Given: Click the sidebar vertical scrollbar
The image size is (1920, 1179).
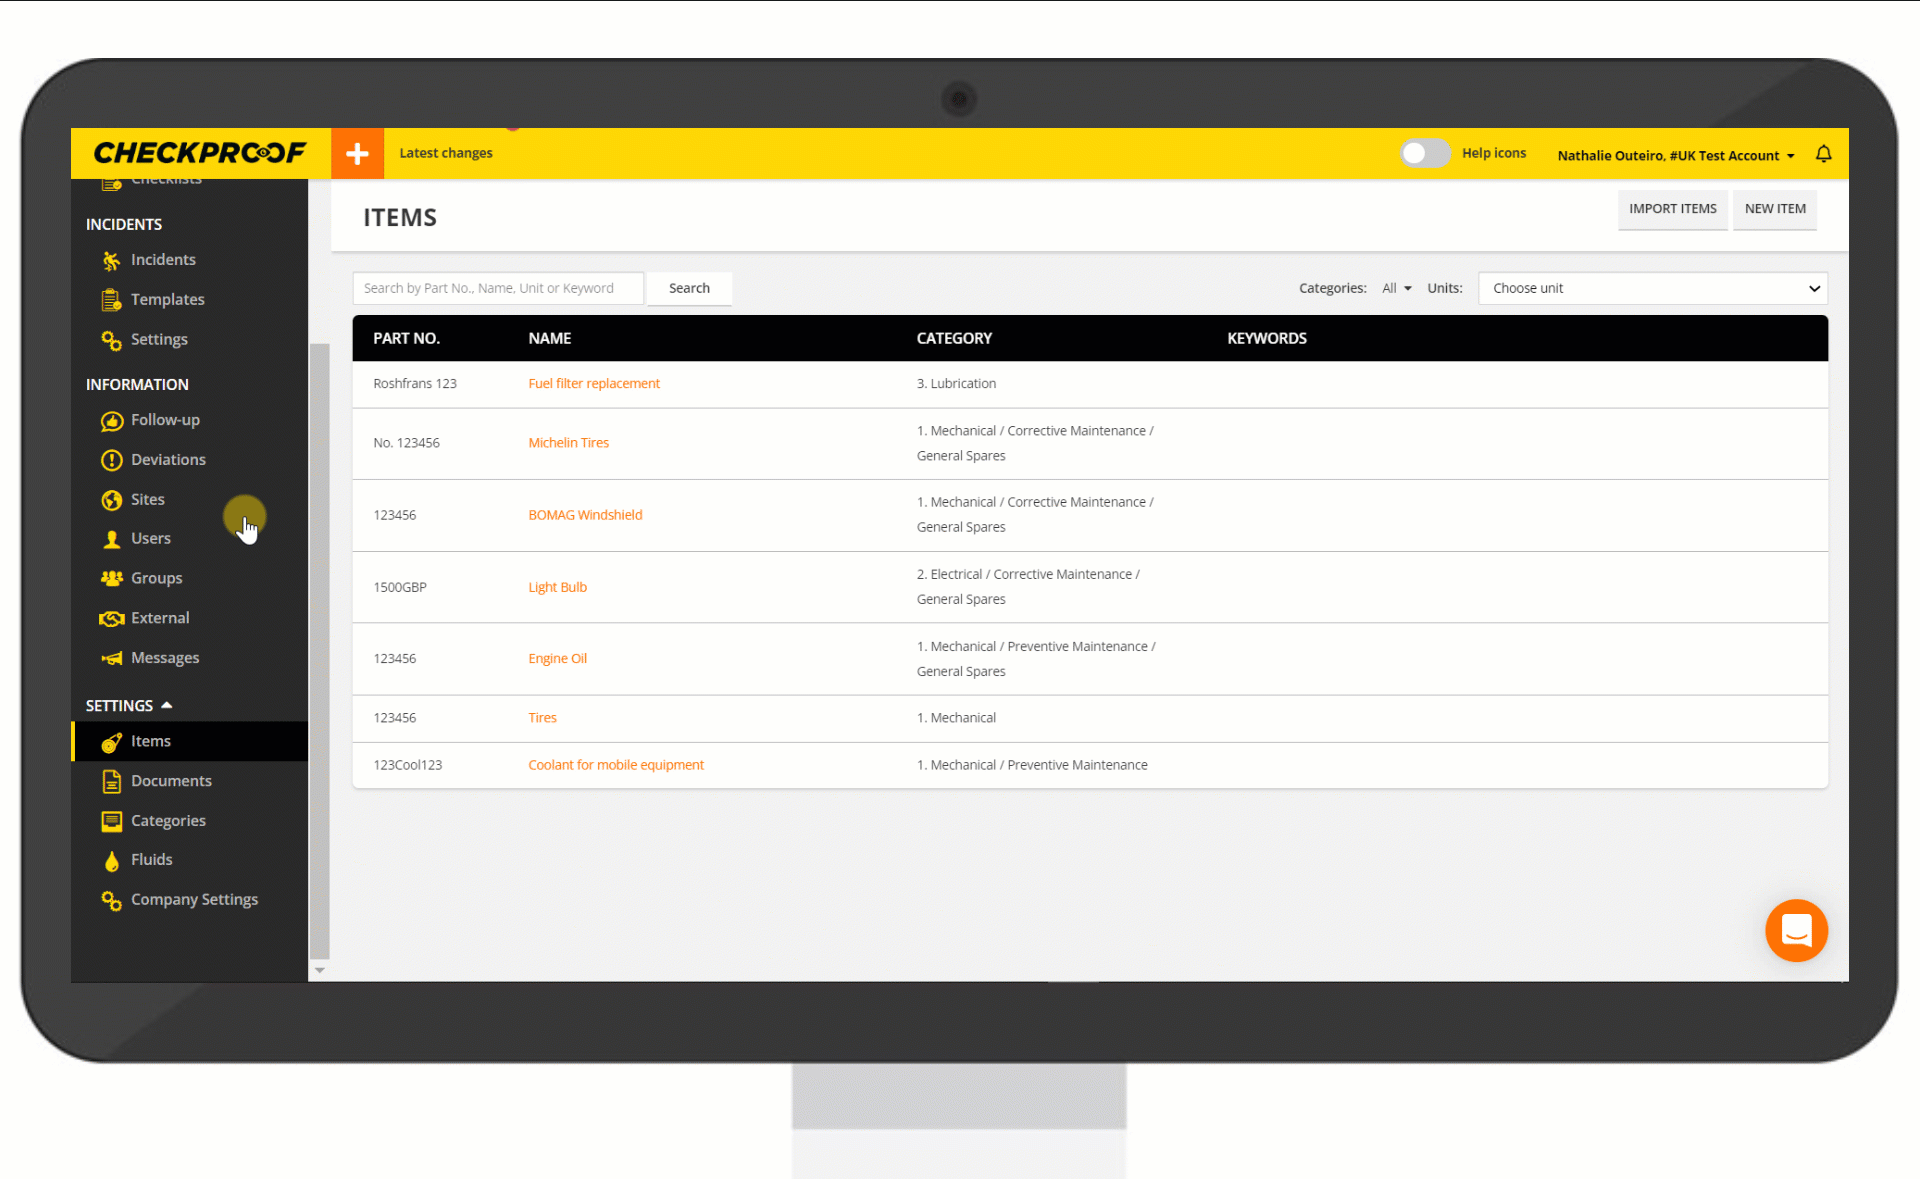Looking at the screenshot, I should (320, 650).
